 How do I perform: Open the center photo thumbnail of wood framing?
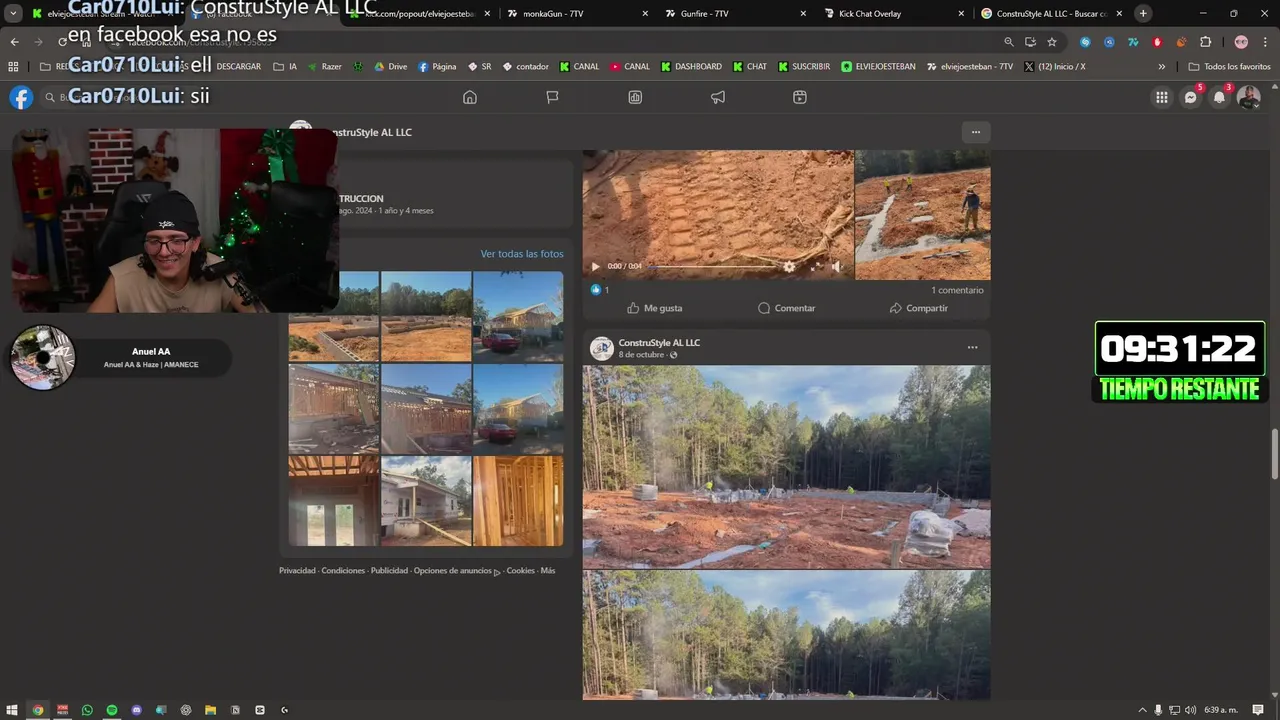point(426,408)
